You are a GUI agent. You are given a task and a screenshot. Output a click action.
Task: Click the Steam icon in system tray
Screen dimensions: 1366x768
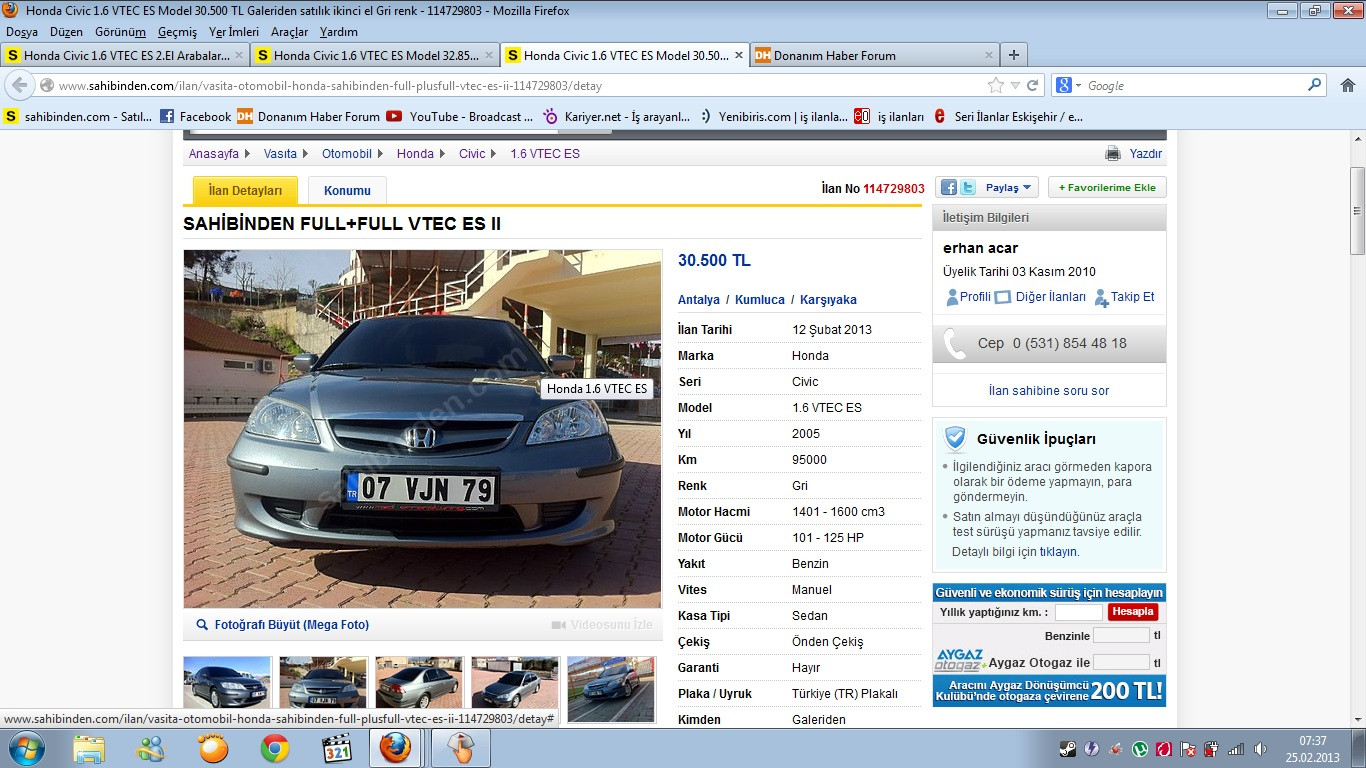[1068, 749]
